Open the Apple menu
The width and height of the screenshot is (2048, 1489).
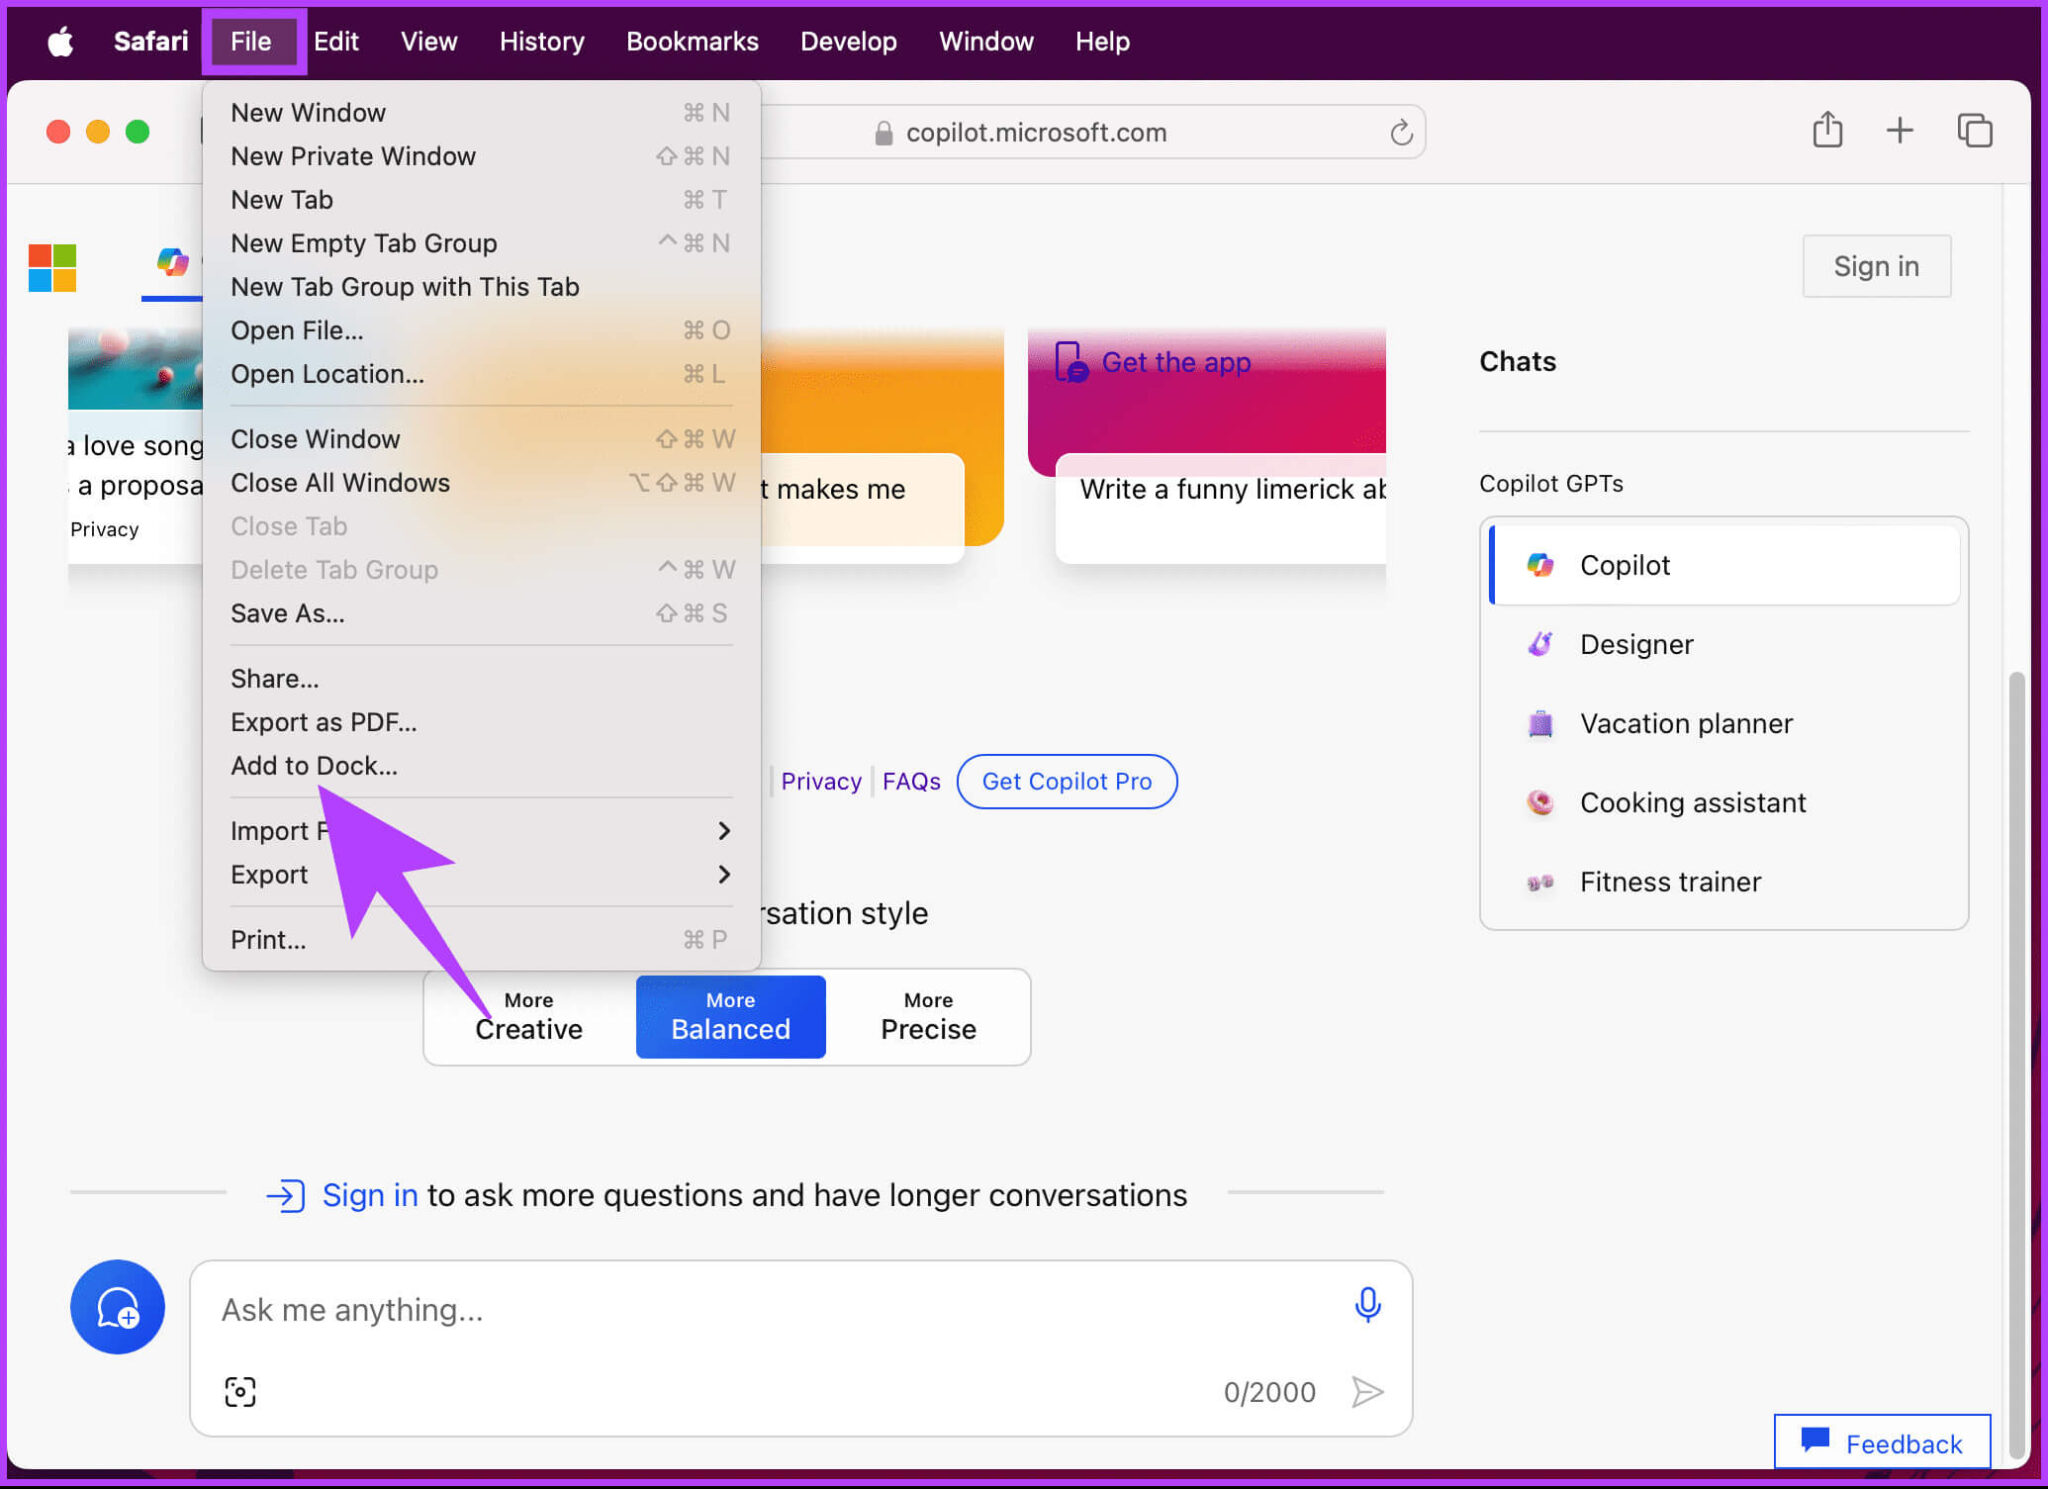tap(61, 42)
